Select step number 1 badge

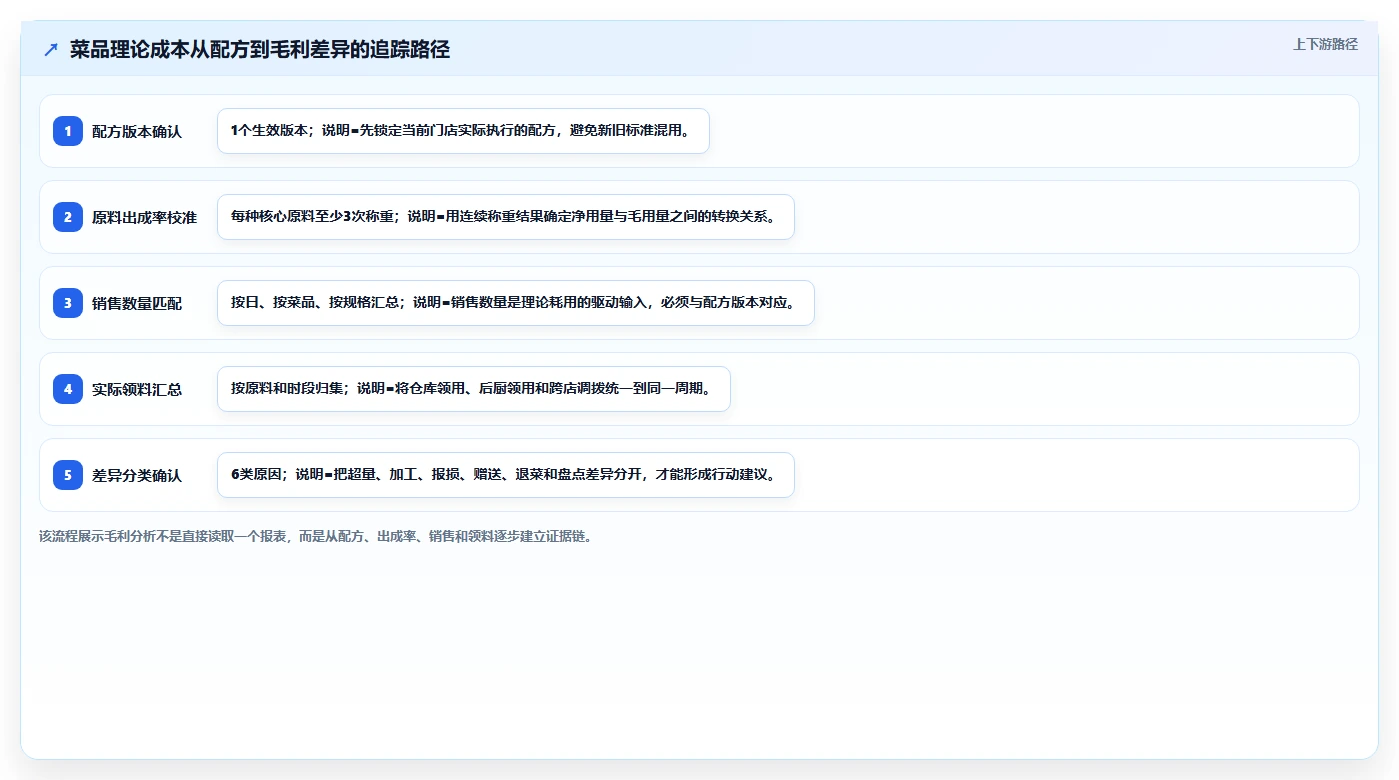[x=68, y=131]
